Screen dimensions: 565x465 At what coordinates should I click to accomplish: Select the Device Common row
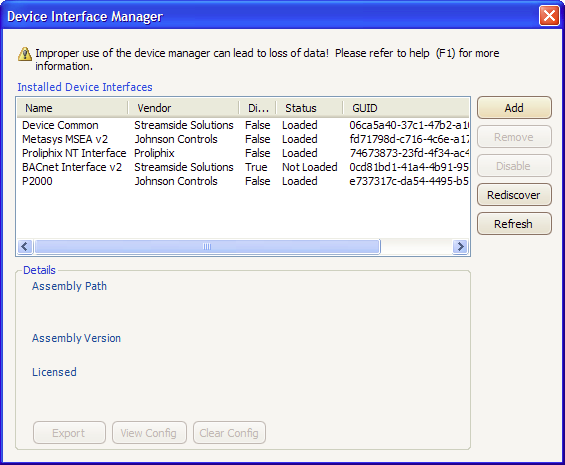coord(243,125)
